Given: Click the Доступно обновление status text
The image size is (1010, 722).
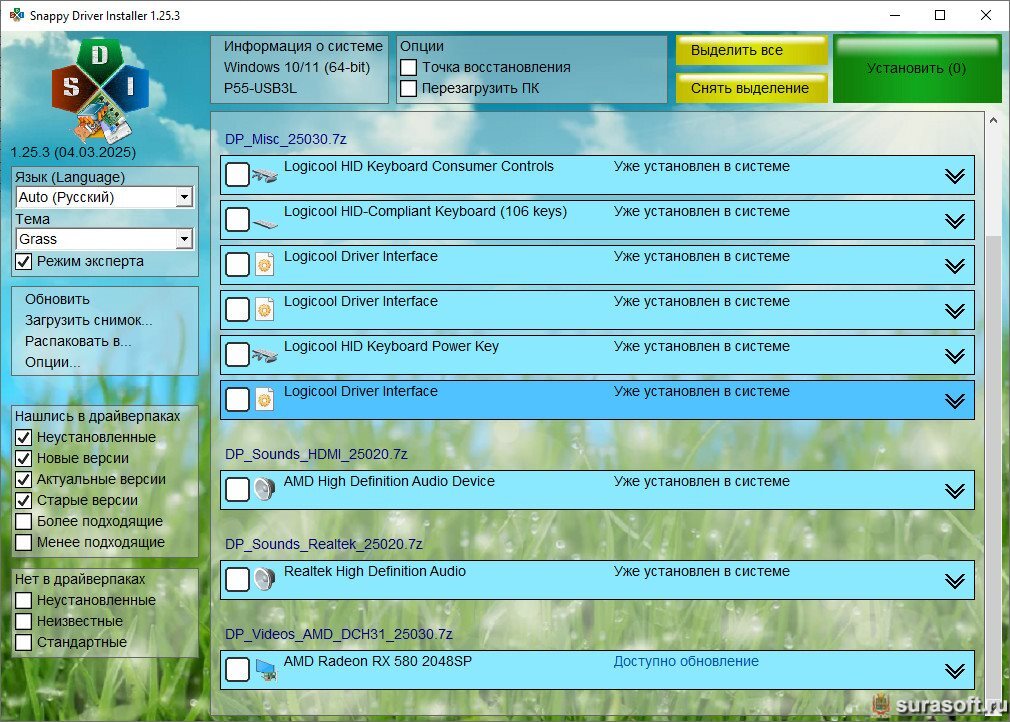Looking at the screenshot, I should 686,661.
